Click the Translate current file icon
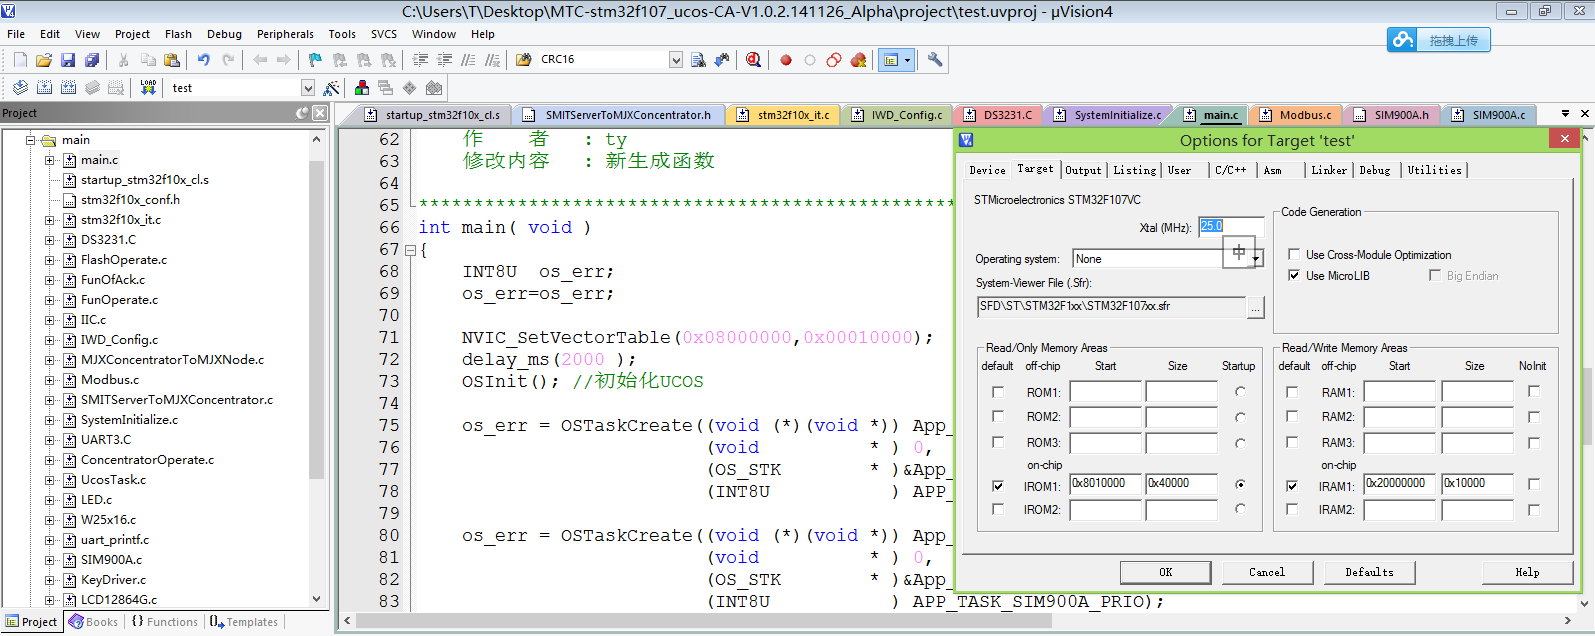Image resolution: width=1595 pixels, height=636 pixels. pos(20,88)
